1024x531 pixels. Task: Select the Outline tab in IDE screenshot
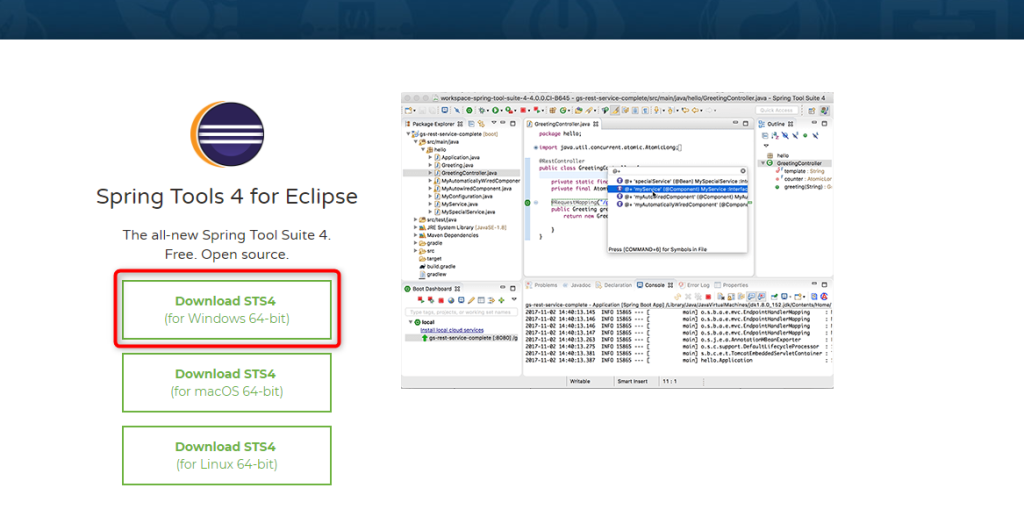(x=776, y=123)
